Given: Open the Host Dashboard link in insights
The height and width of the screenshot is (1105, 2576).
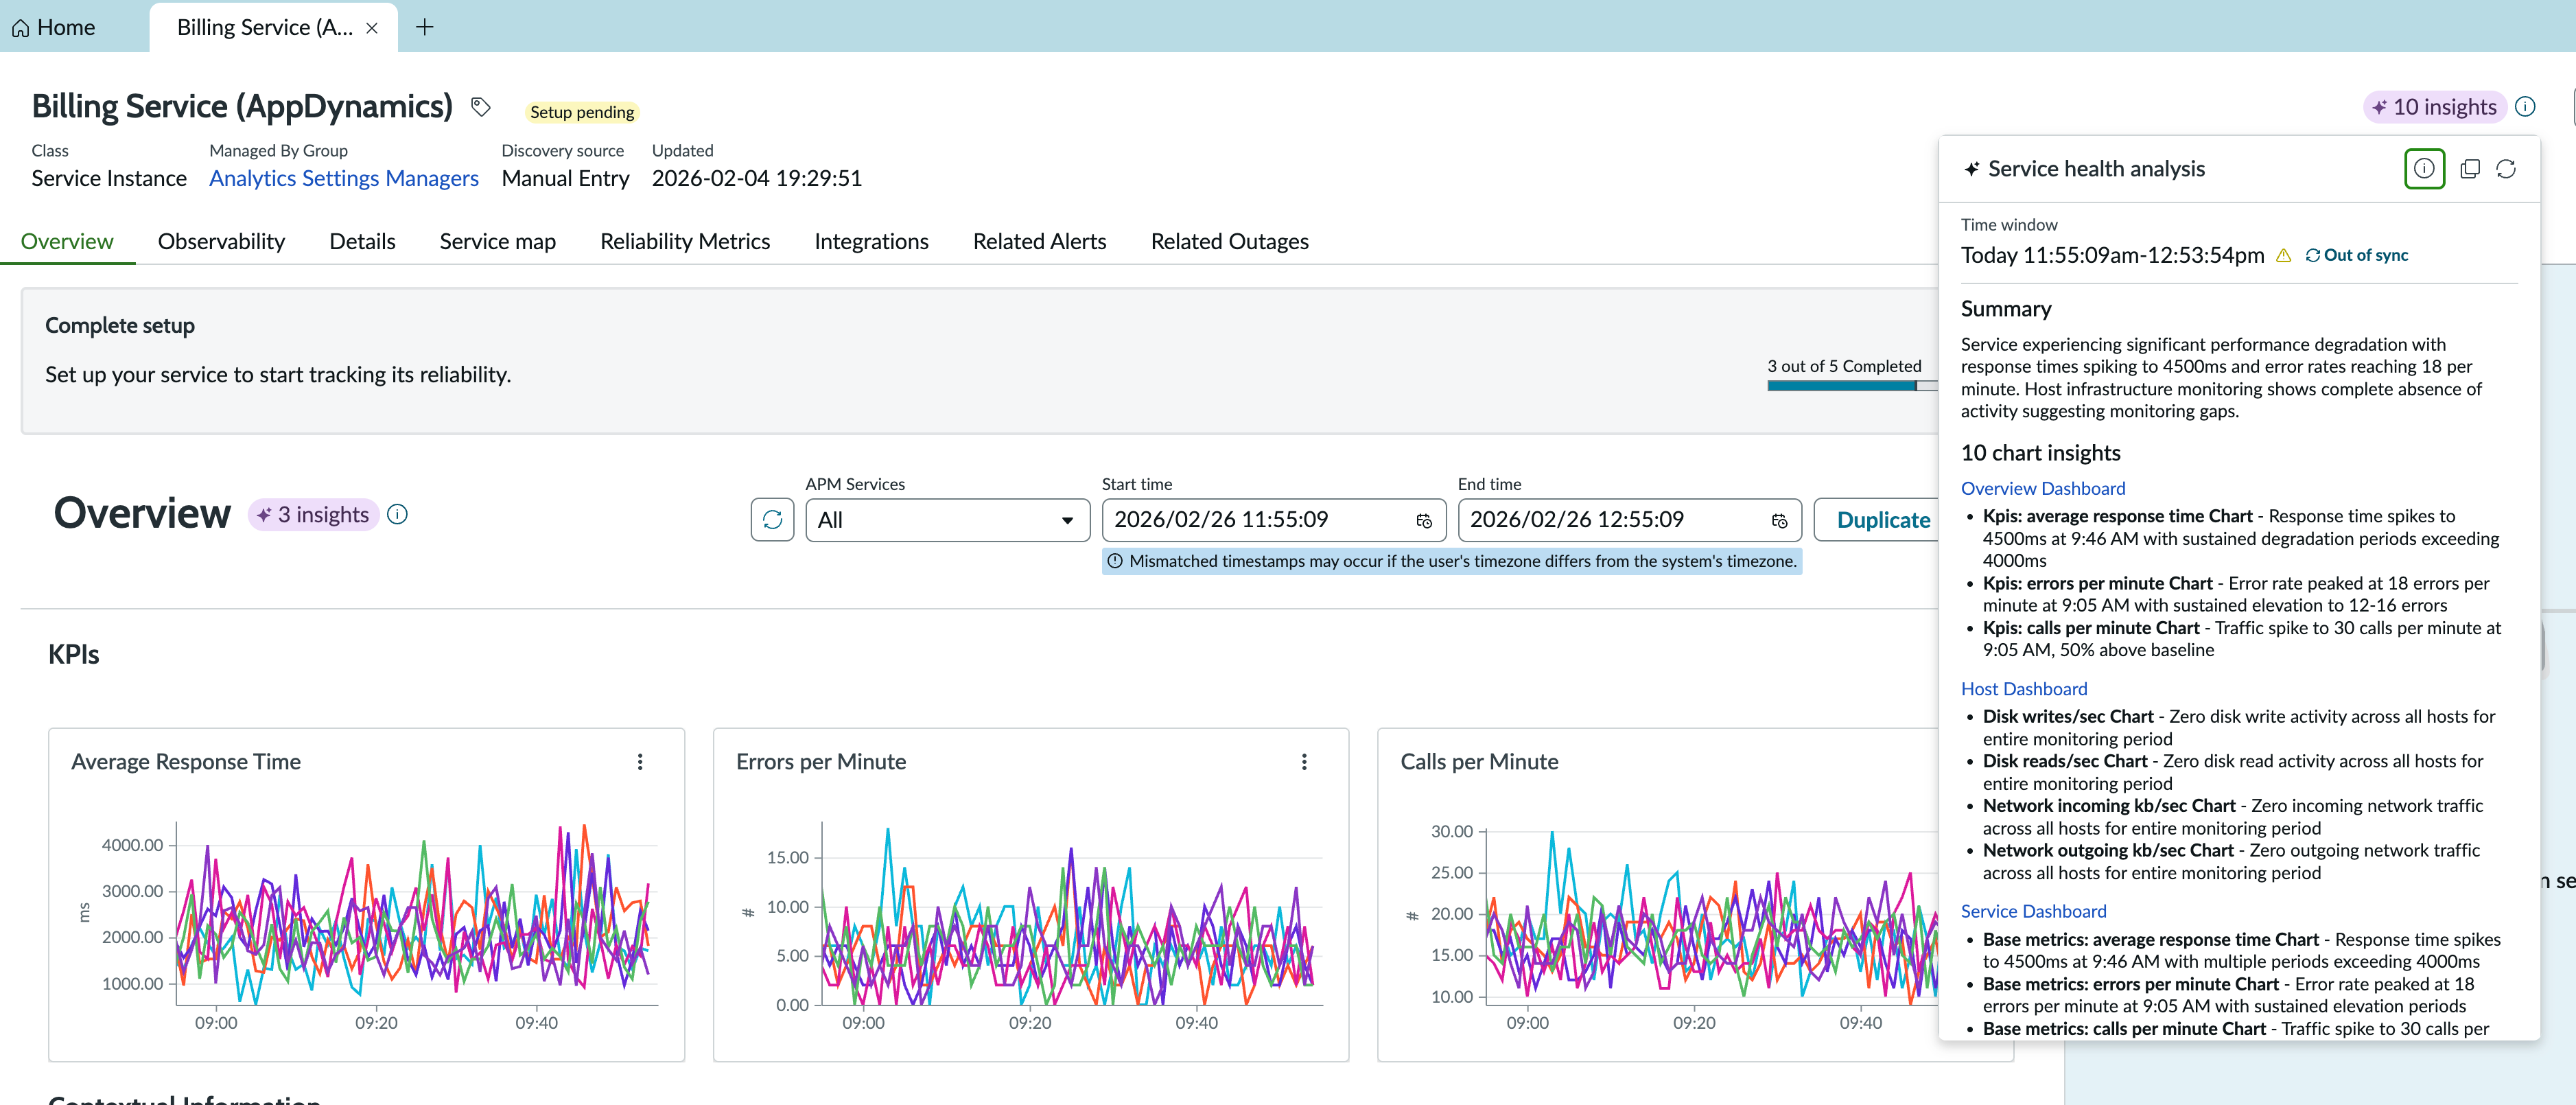Looking at the screenshot, I should [2024, 689].
